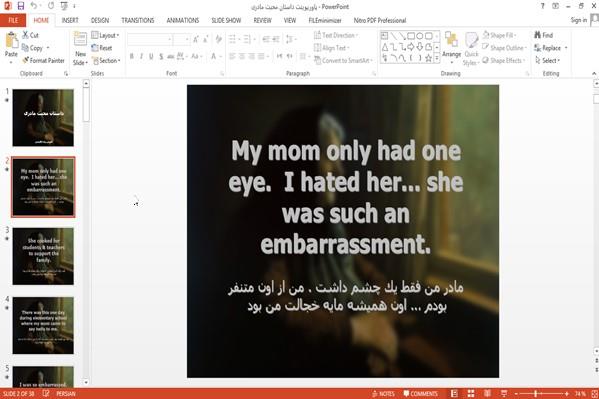Viewport: 599px width, 399px height.
Task: Toggle the Notes pane in status bar
Action: click(x=383, y=394)
